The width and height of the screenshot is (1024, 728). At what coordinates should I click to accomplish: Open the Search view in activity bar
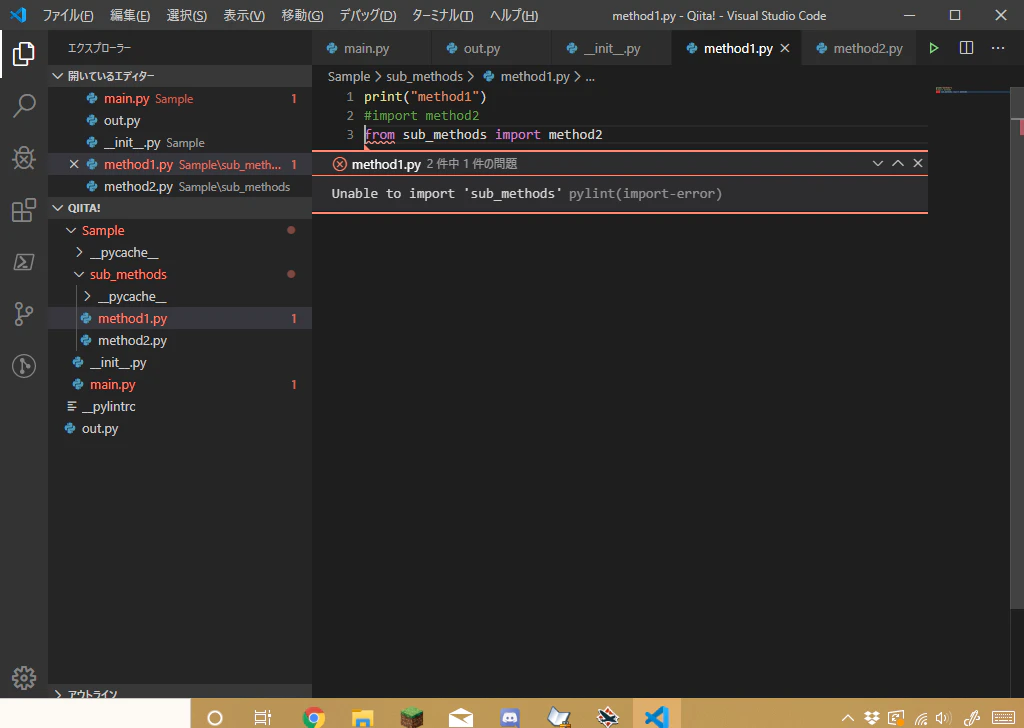coord(24,105)
